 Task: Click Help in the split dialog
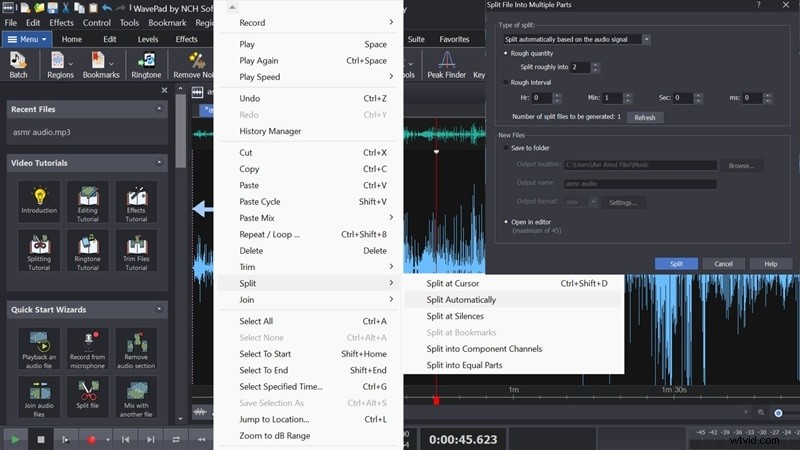770,264
